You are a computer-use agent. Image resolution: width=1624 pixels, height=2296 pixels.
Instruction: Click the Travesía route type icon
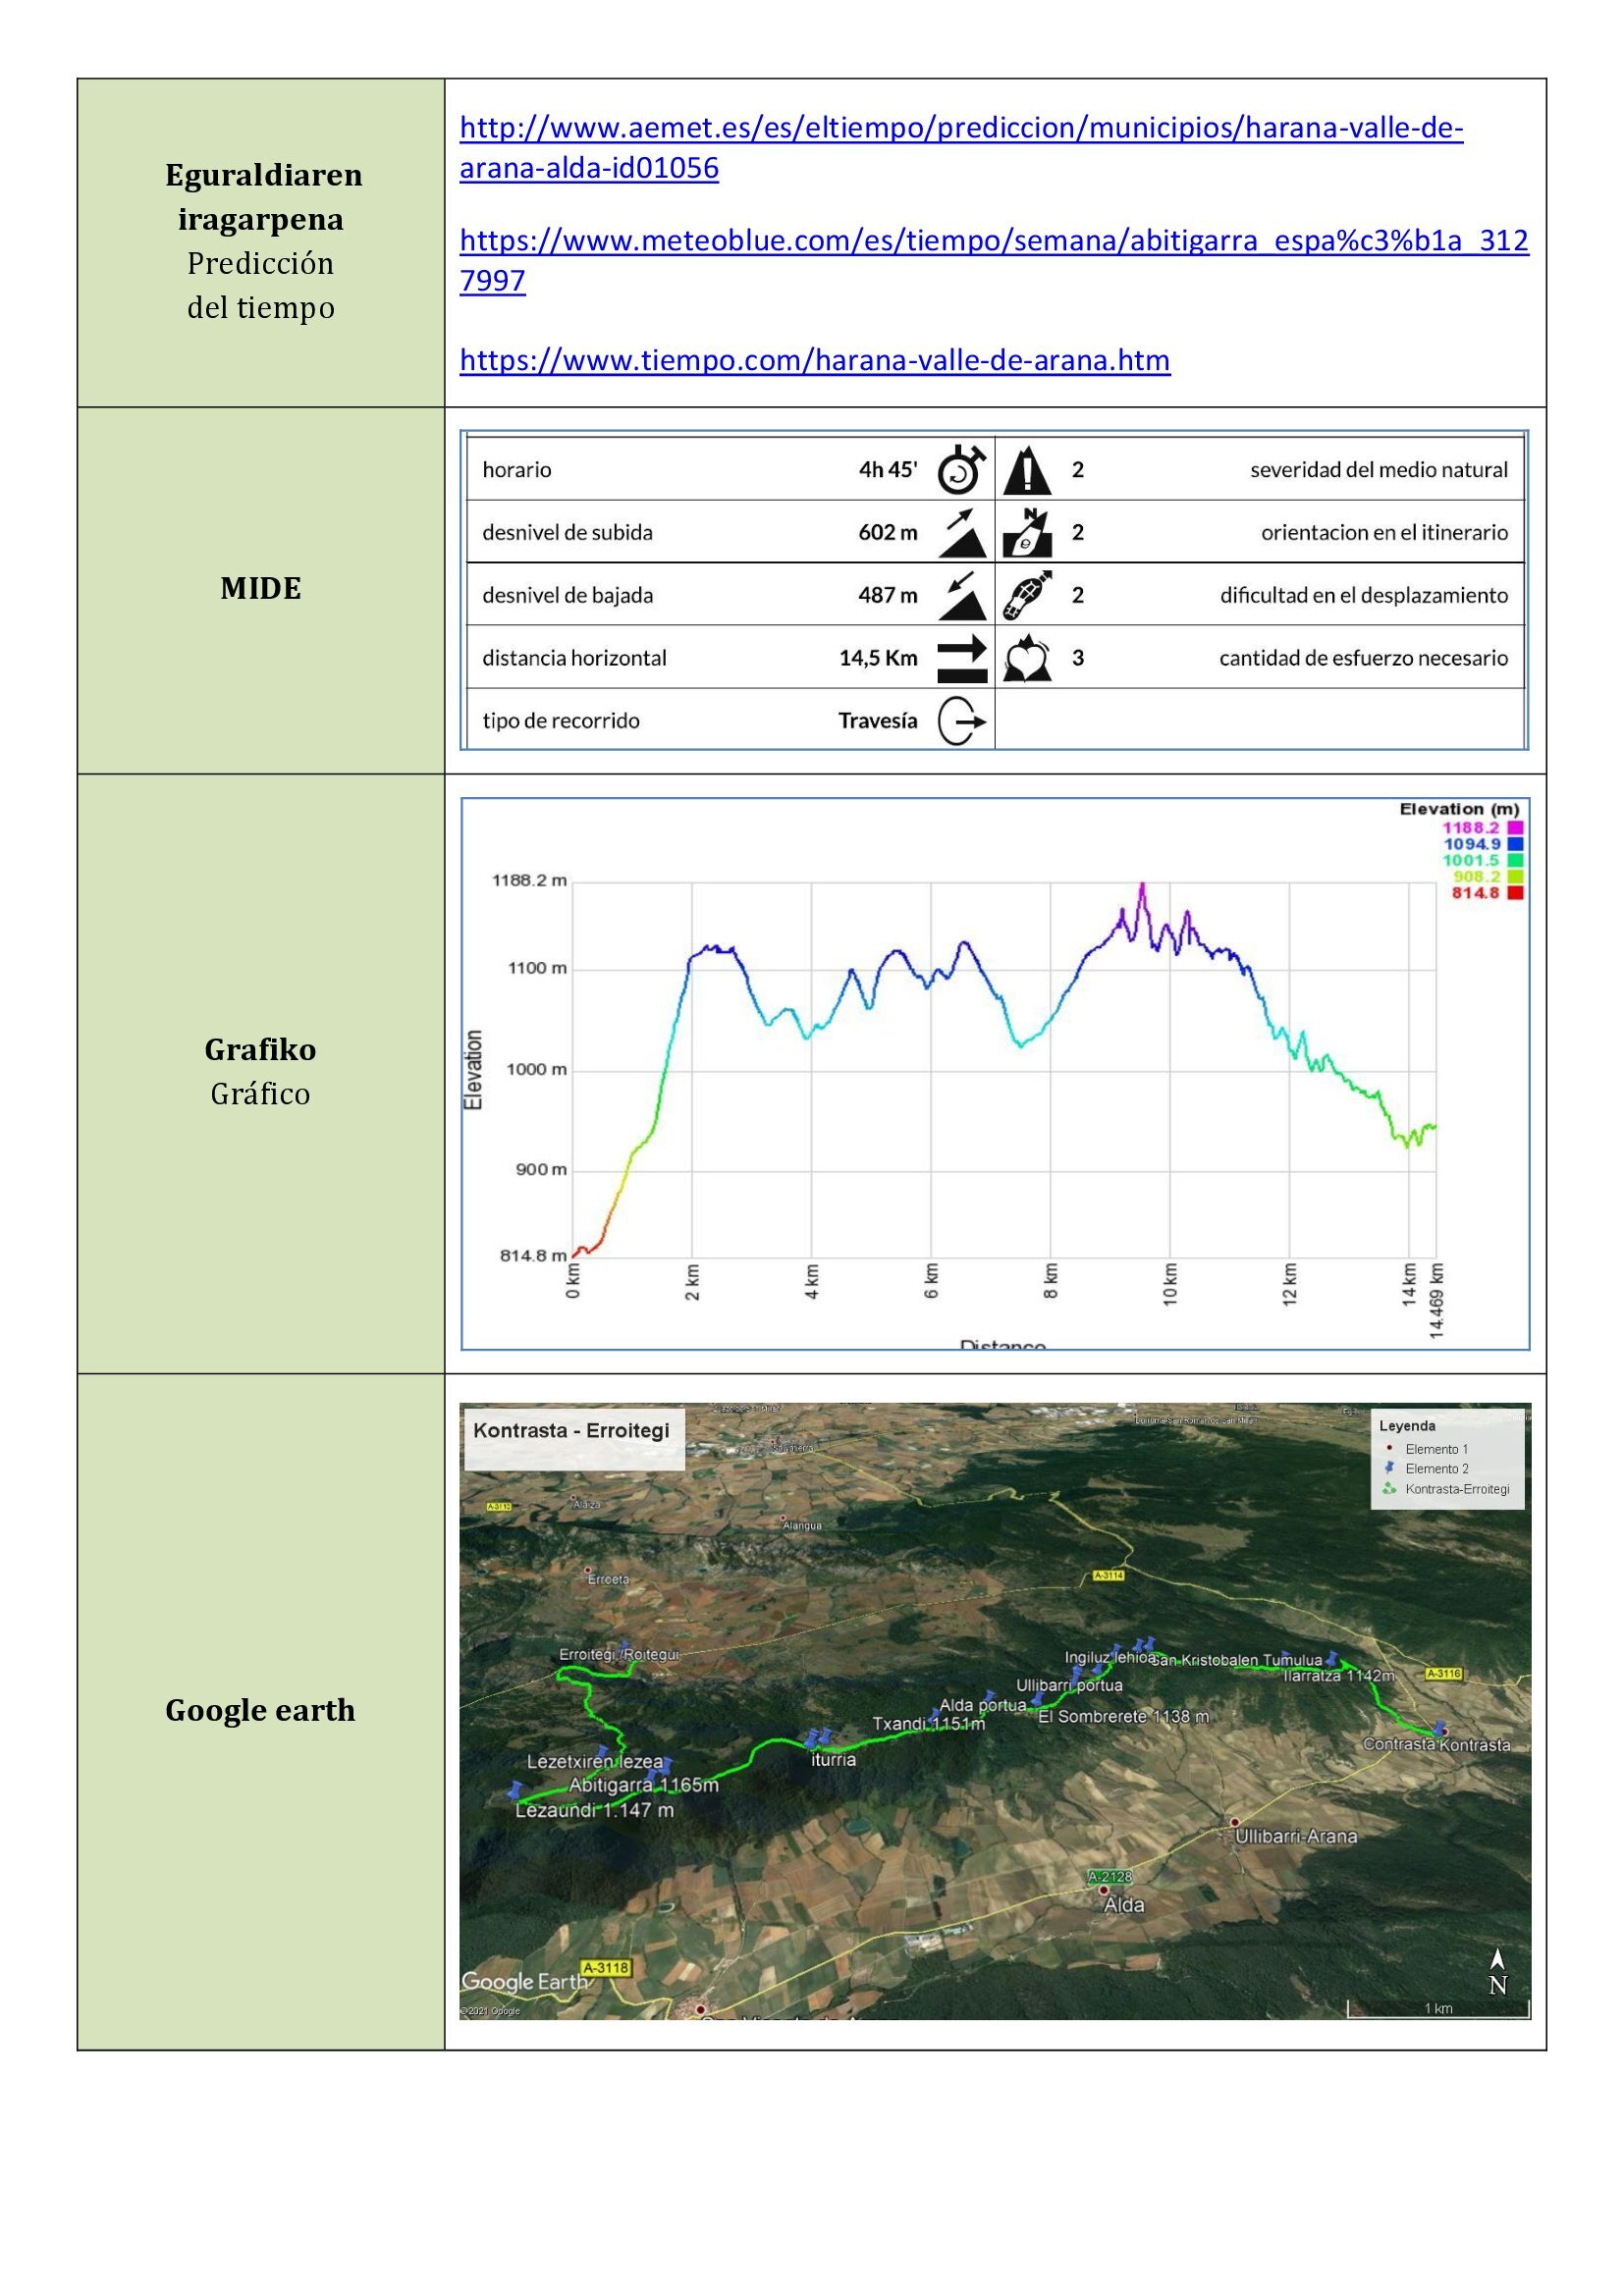tap(961, 721)
